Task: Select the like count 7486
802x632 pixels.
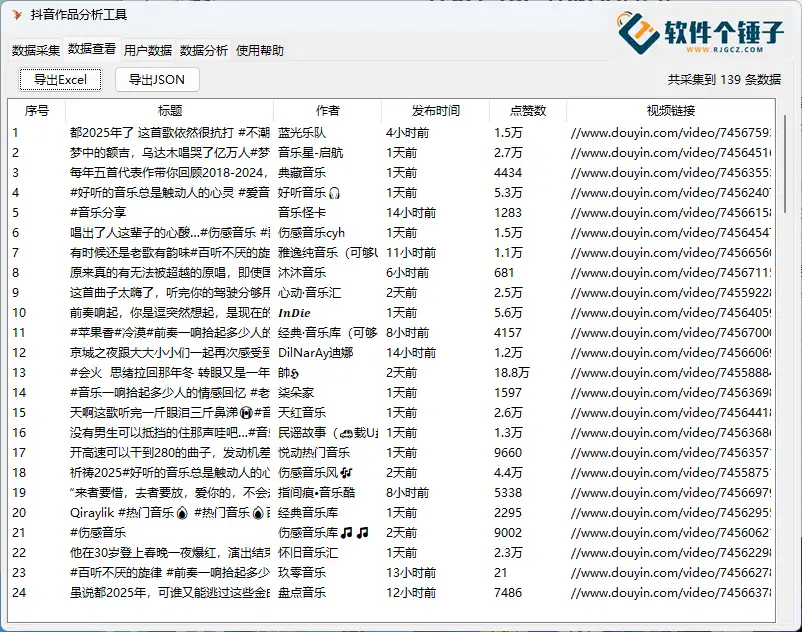Action: 508,593
